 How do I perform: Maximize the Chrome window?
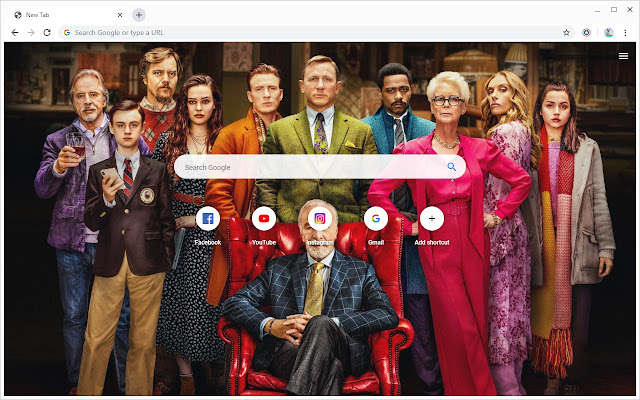tap(614, 9)
